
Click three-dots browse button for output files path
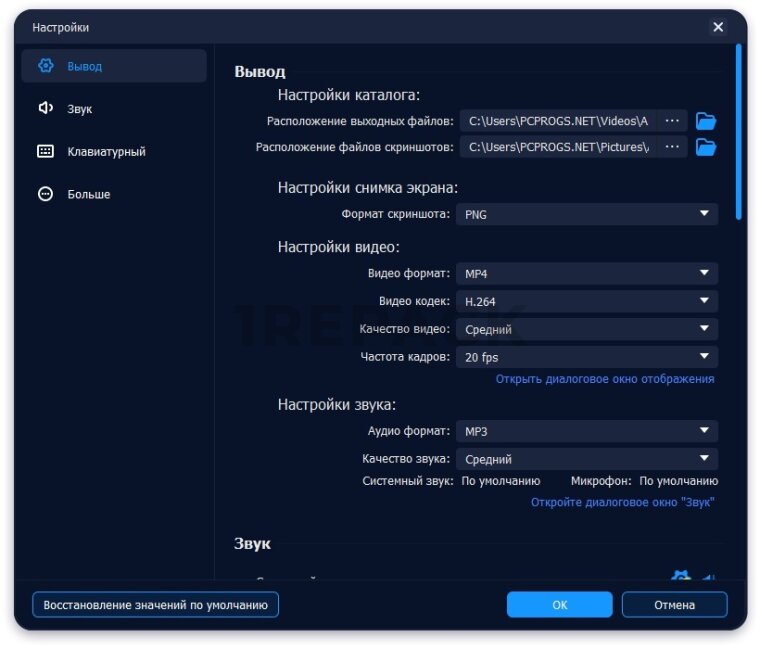pyautogui.click(x=672, y=121)
